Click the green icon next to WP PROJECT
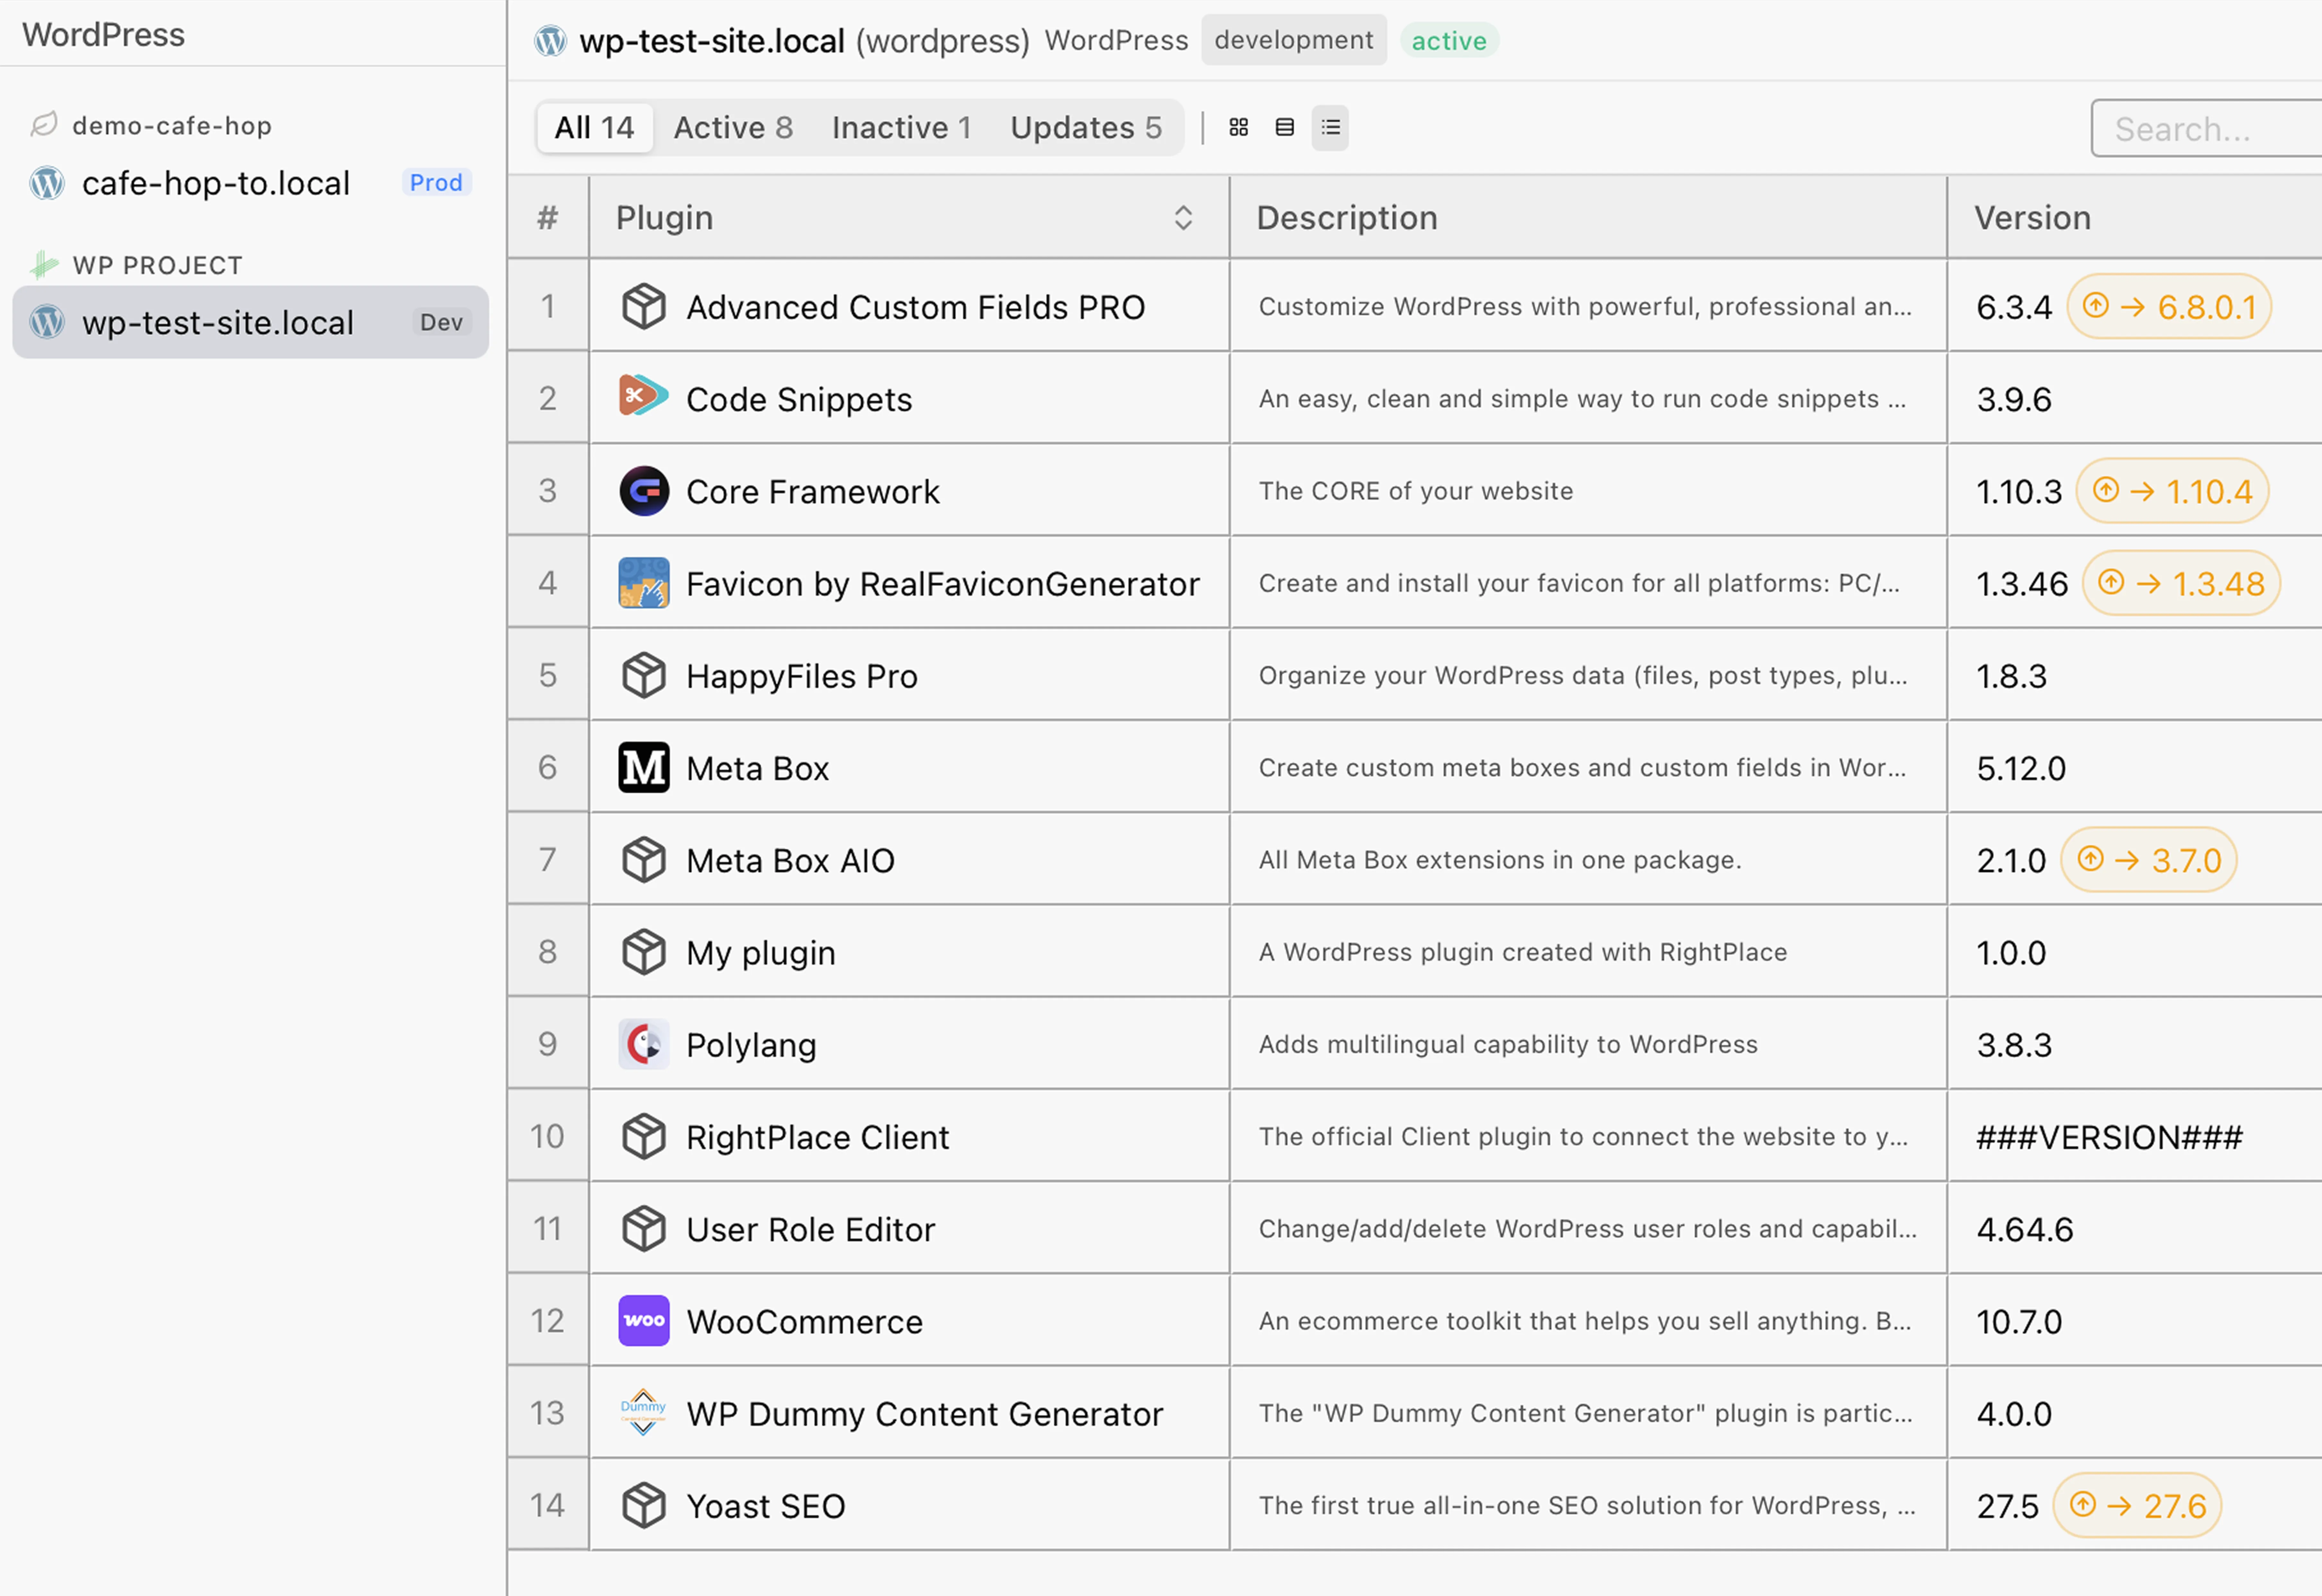Viewport: 2322px width, 1596px height. click(44, 265)
